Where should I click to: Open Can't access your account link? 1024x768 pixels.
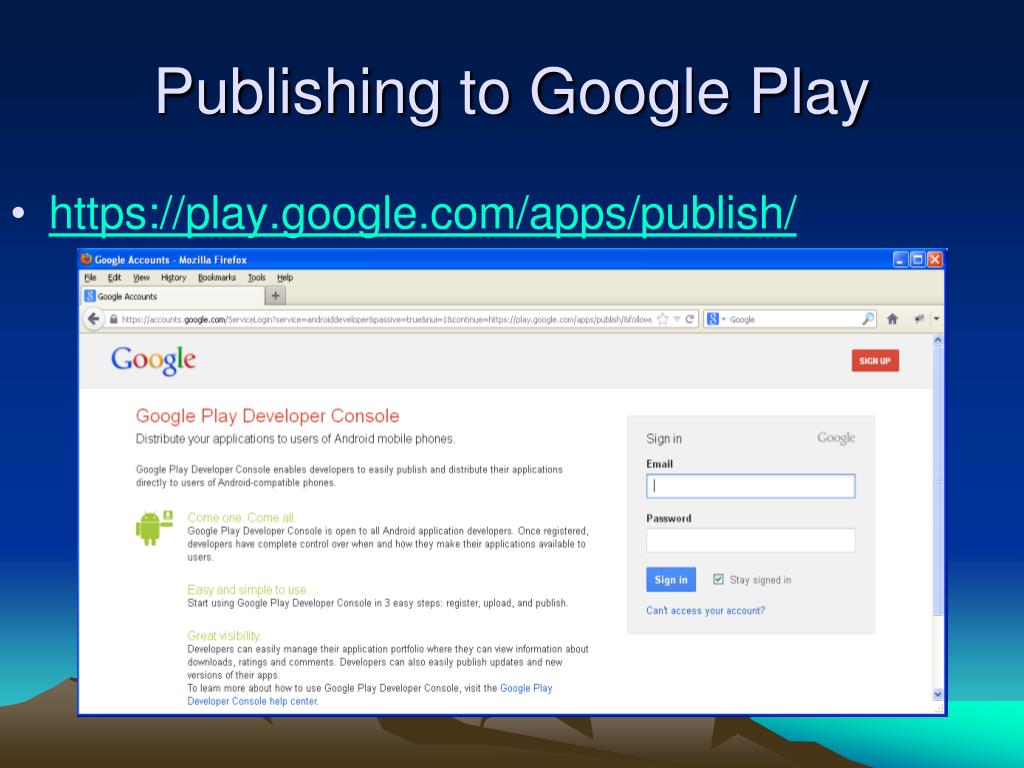click(x=705, y=611)
